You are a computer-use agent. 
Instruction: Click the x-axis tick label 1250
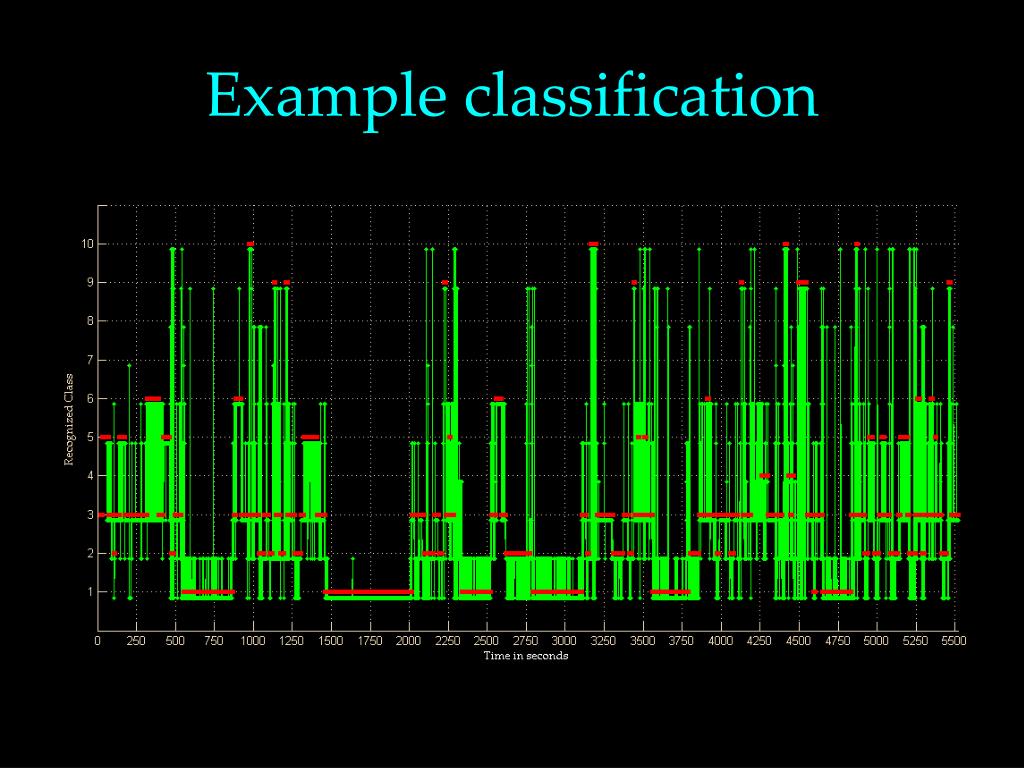292,641
